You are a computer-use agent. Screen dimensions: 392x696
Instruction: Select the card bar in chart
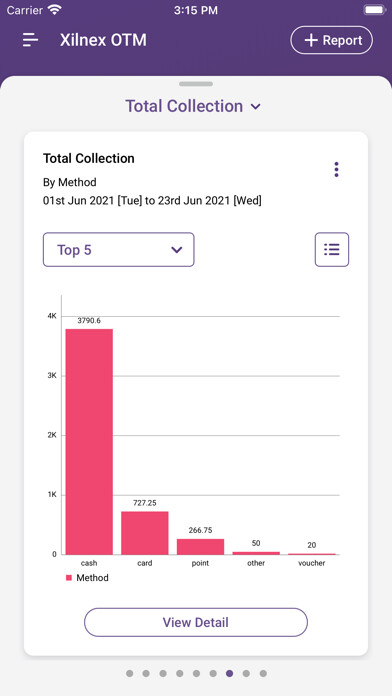(145, 533)
